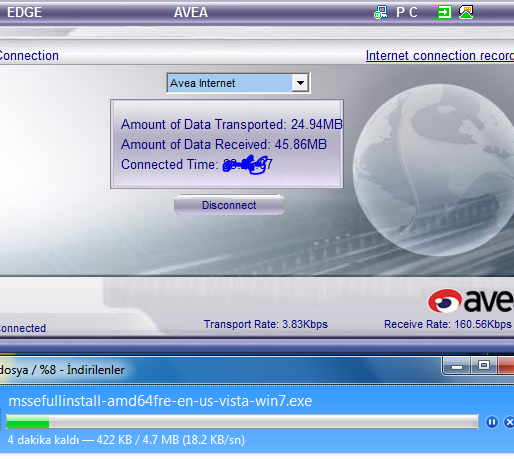Select the mssefullinstall-amd64fre-en-us-vista-win7.exe file name
514x459 pixels.
160,401
